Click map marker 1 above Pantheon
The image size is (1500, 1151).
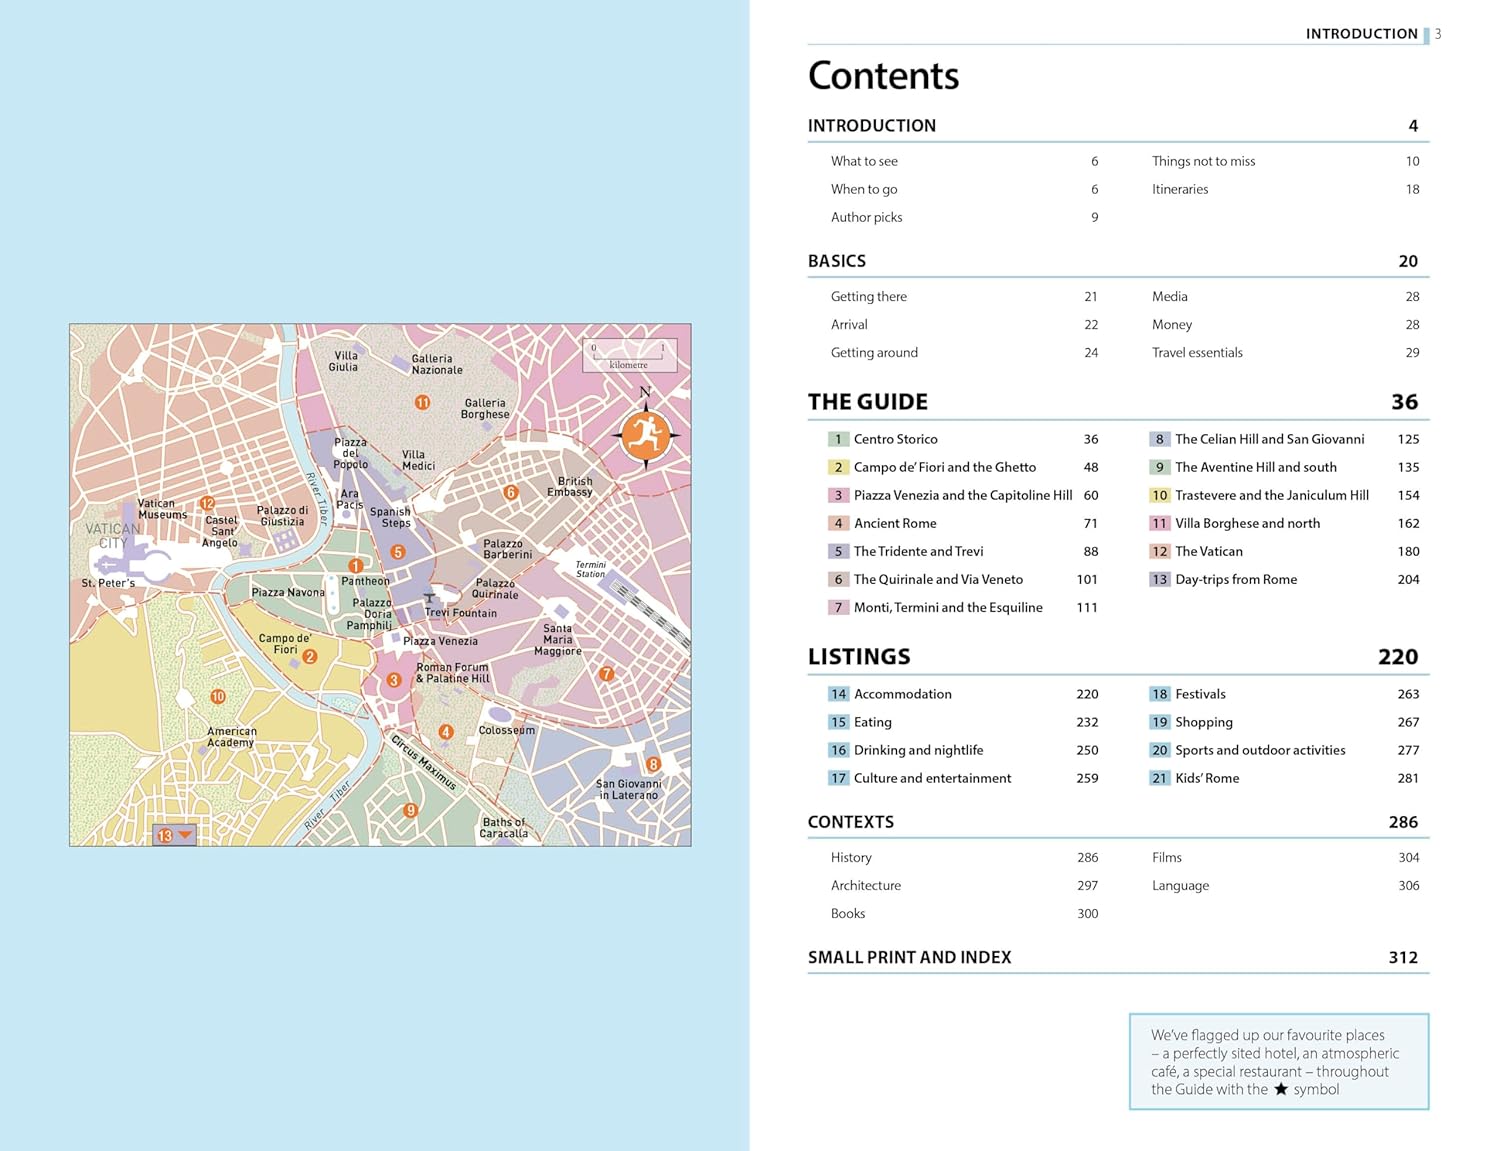354,566
